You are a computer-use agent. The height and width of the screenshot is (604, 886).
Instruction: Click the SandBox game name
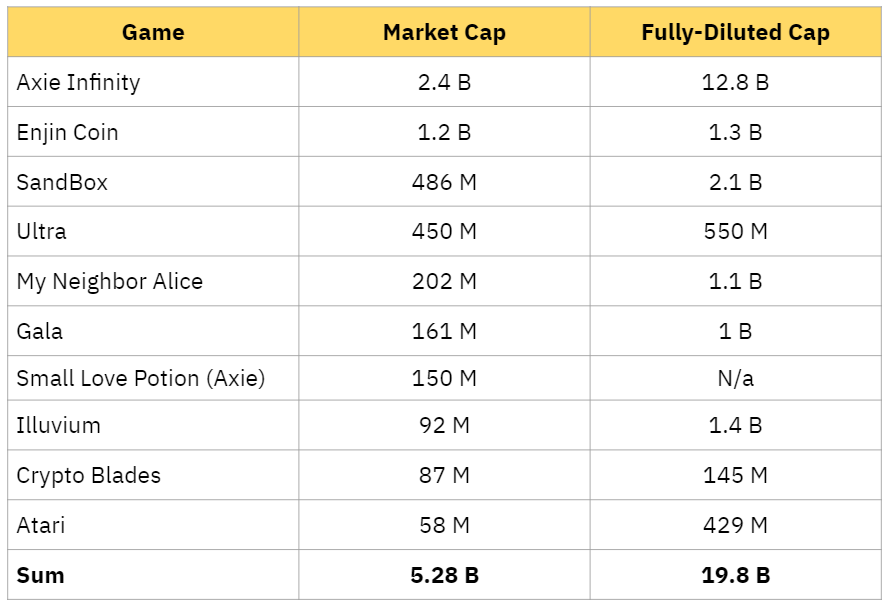(x=62, y=183)
